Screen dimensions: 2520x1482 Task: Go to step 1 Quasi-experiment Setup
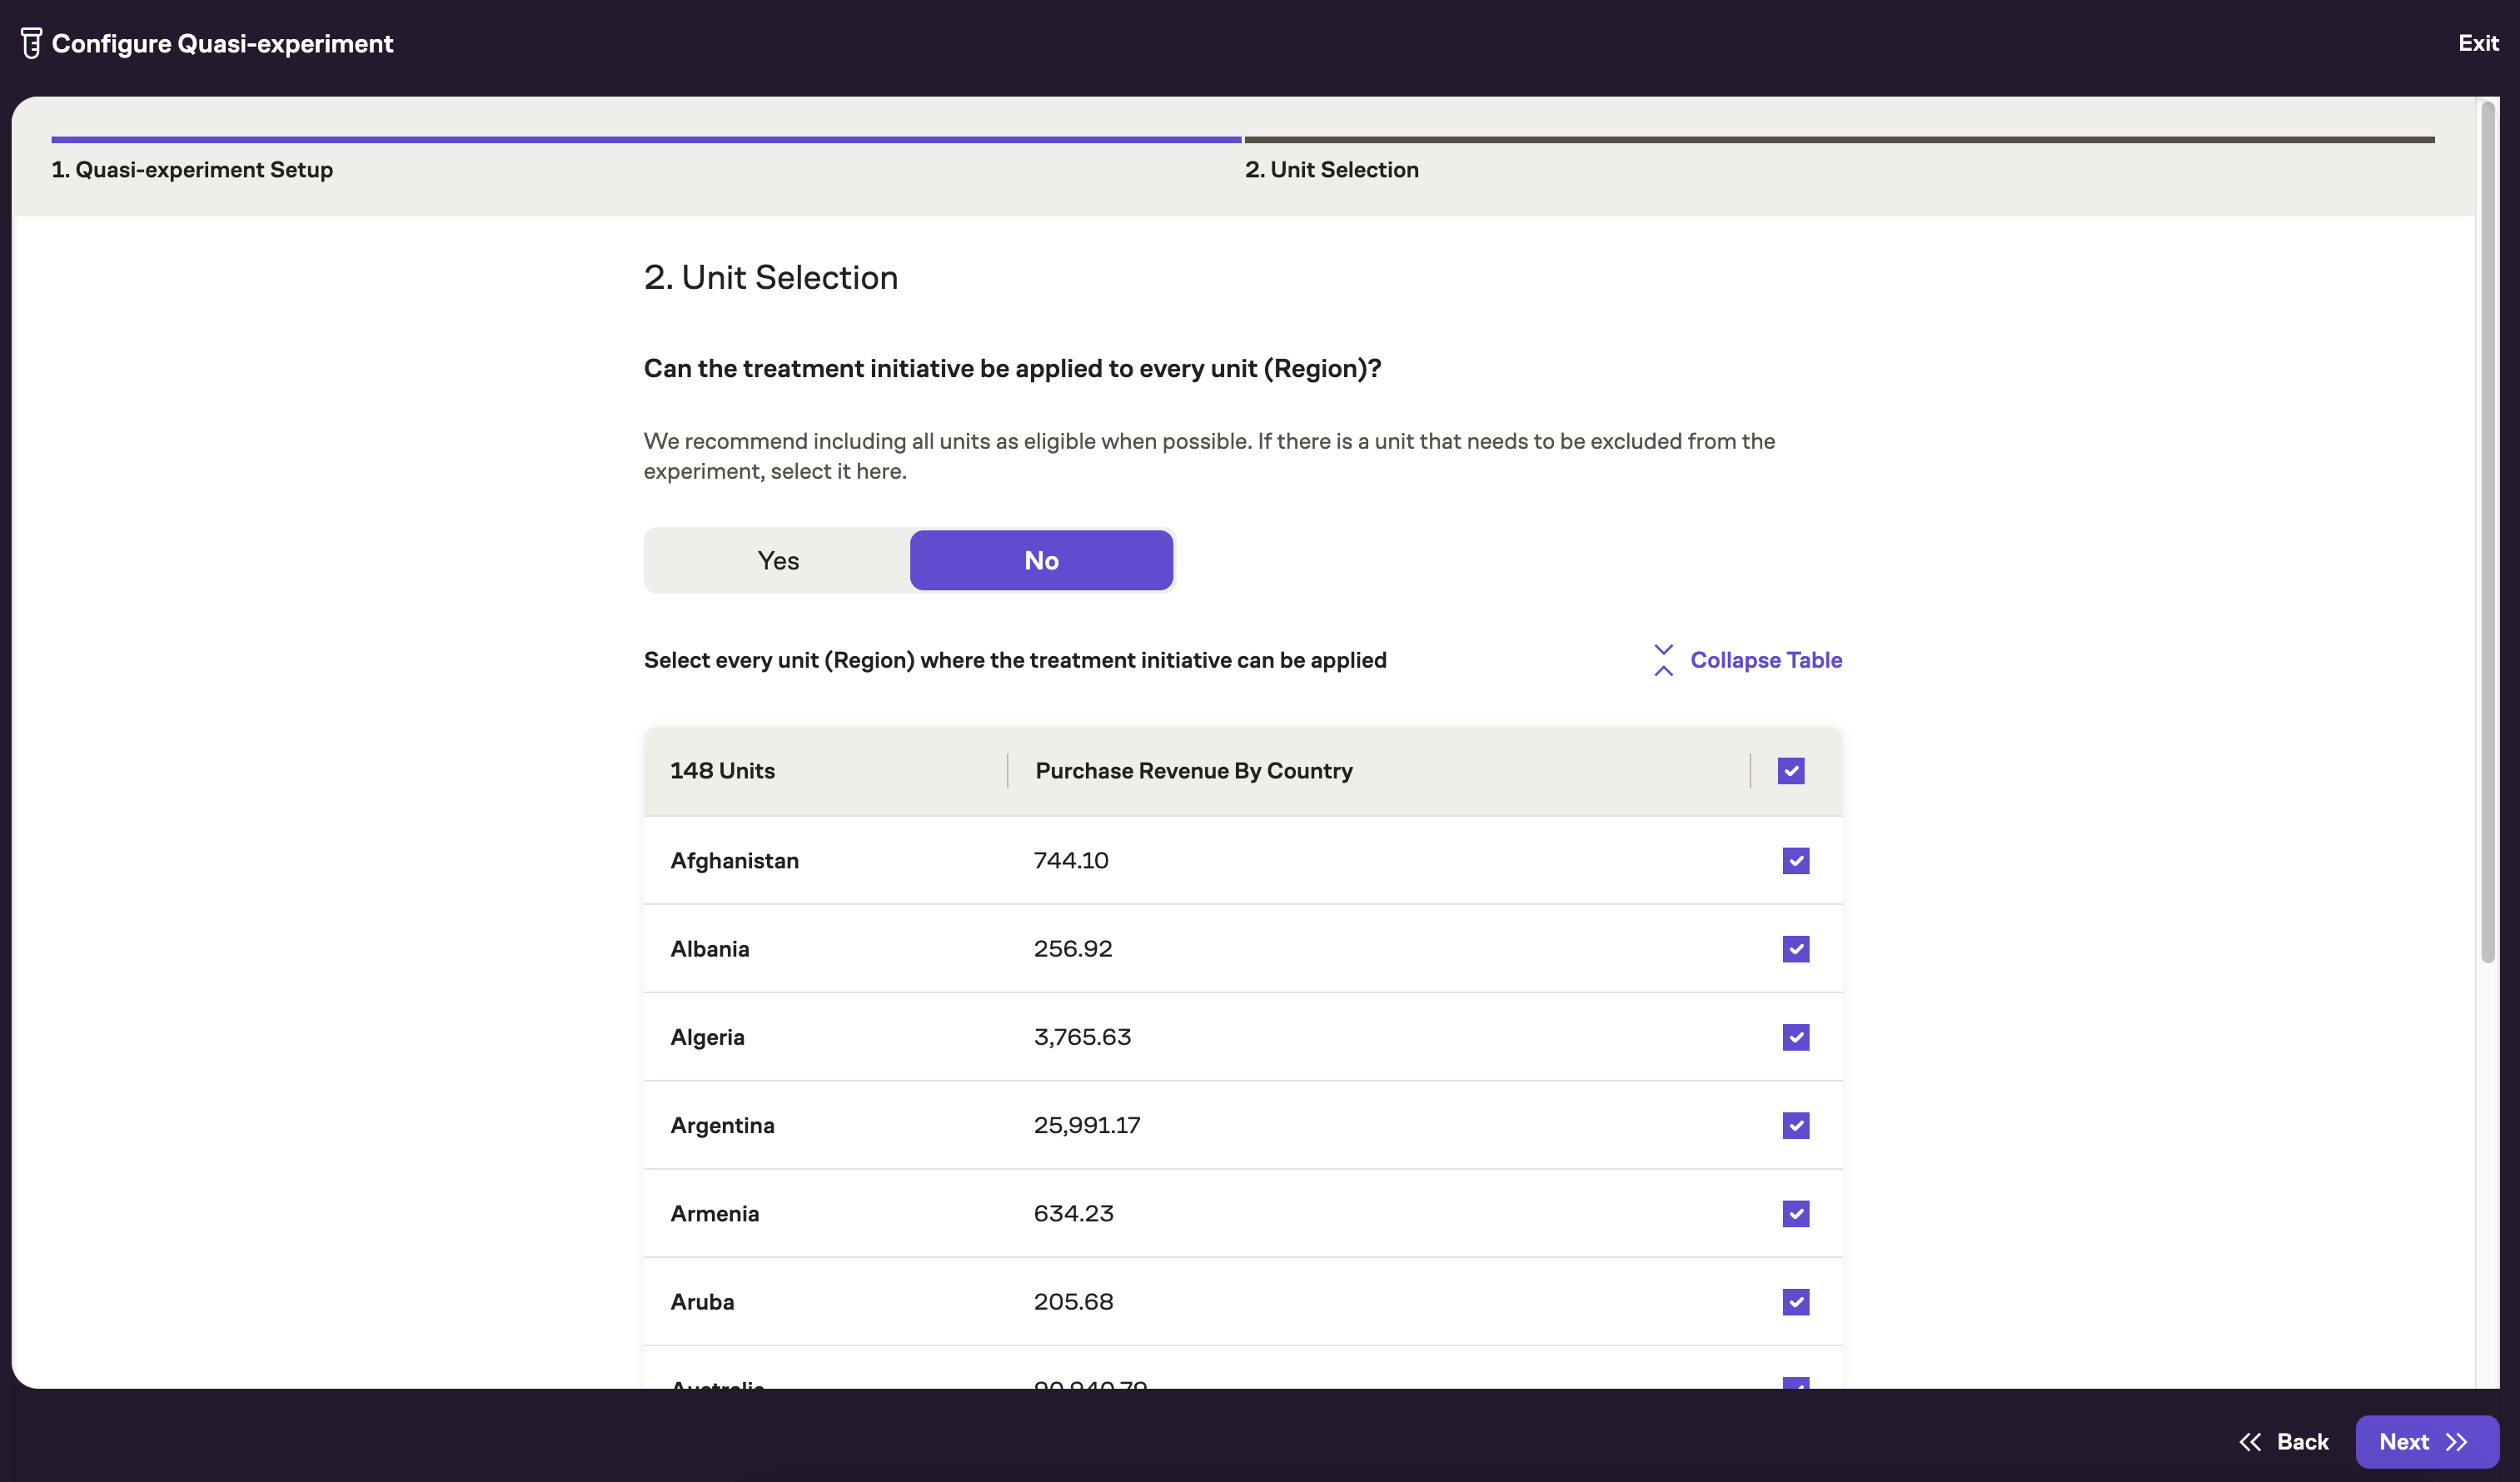coord(192,170)
